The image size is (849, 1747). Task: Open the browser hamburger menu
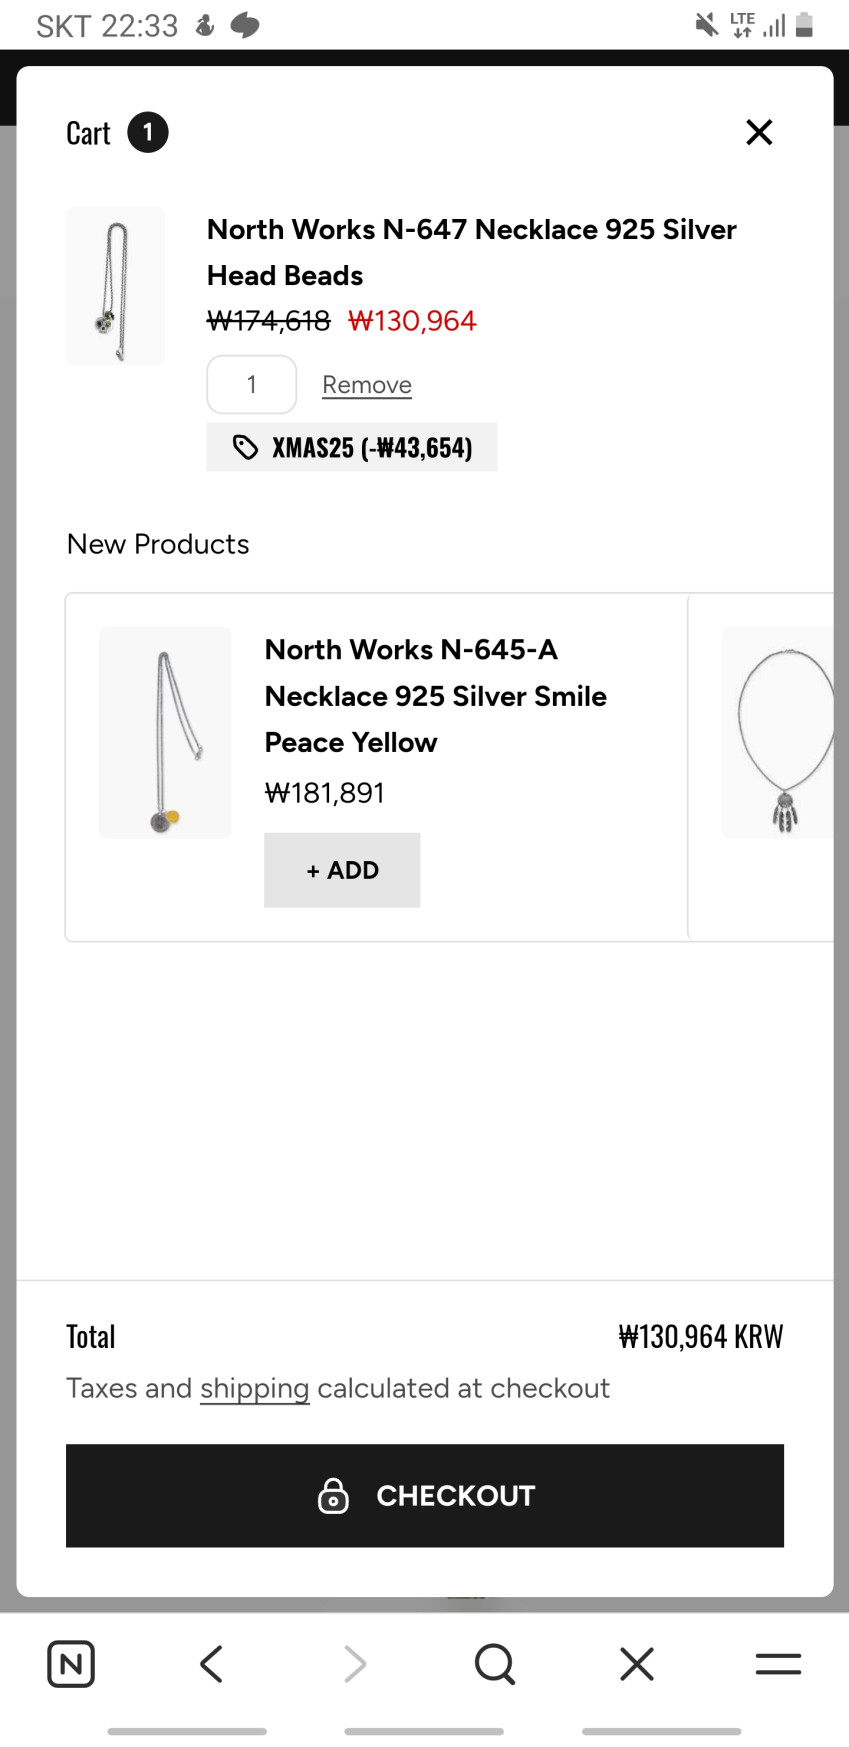point(778,1664)
